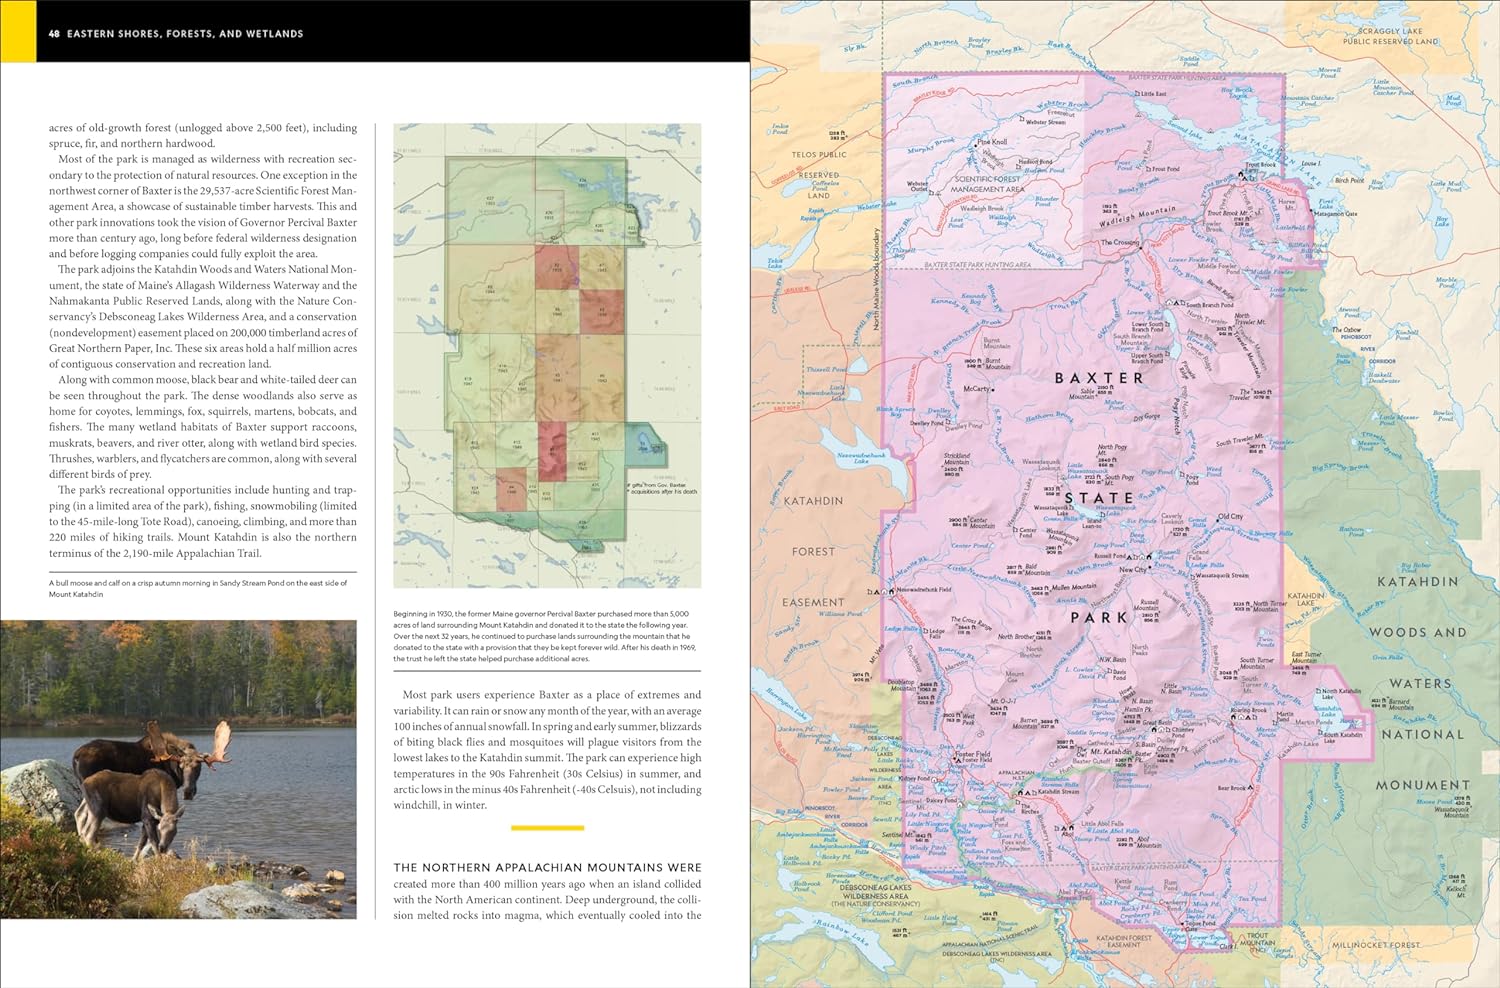Select 'The Northern Appalachian Mountains Were' heading
1500x988 pixels.
tap(547, 867)
